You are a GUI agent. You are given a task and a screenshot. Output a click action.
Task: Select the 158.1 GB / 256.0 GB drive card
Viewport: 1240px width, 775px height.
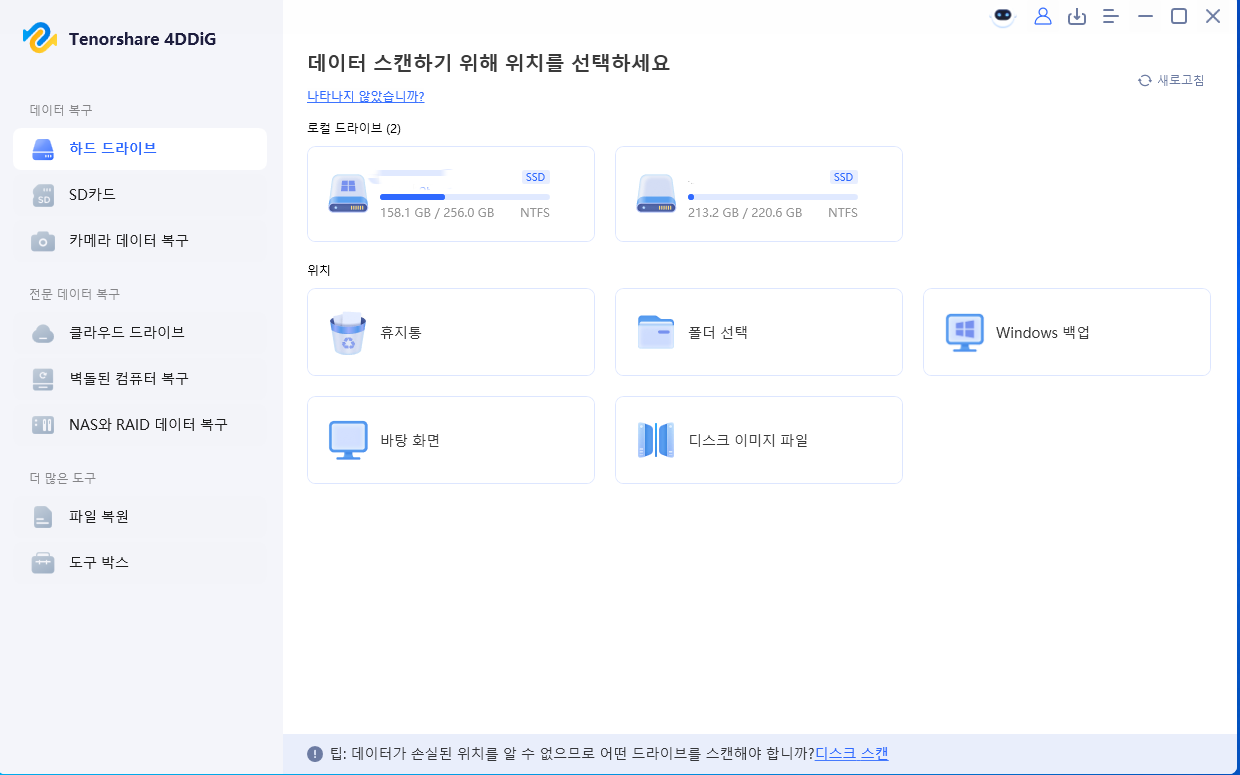451,194
